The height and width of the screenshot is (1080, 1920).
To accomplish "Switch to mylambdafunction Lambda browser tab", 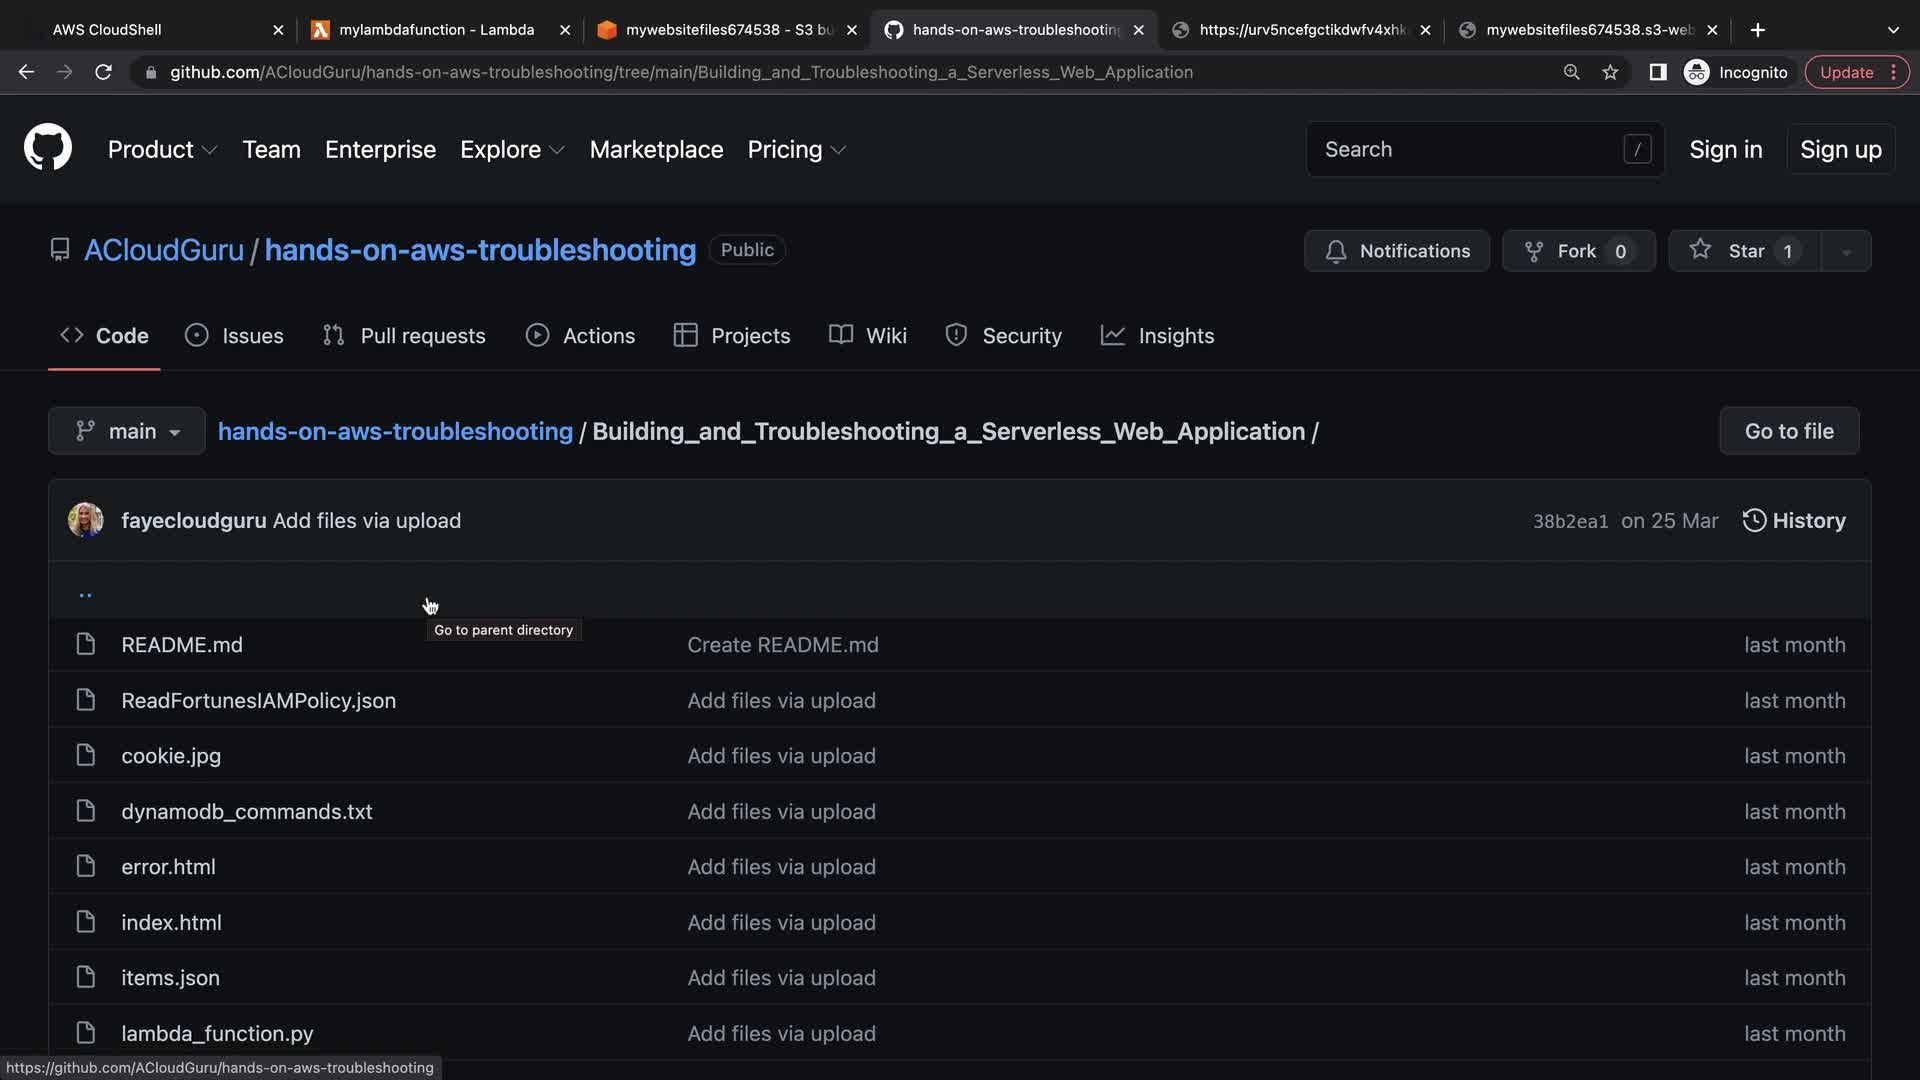I will (436, 30).
